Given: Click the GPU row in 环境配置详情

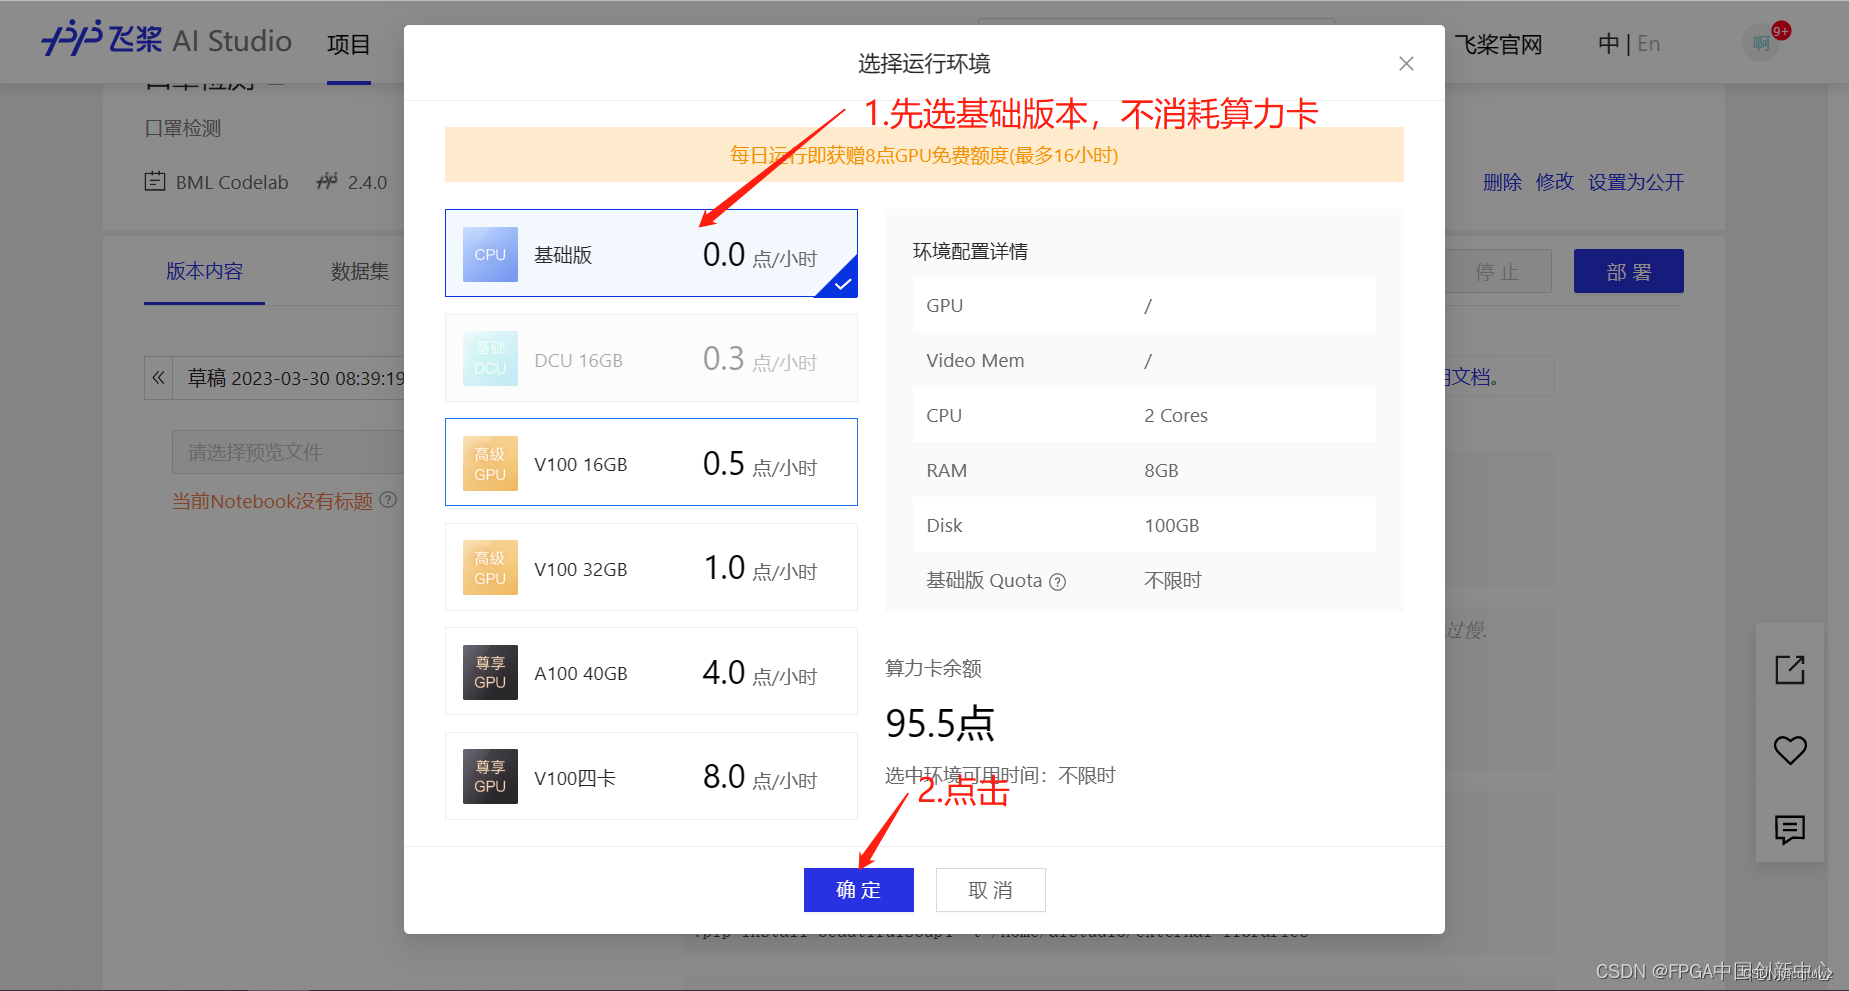Looking at the screenshot, I should (1144, 305).
